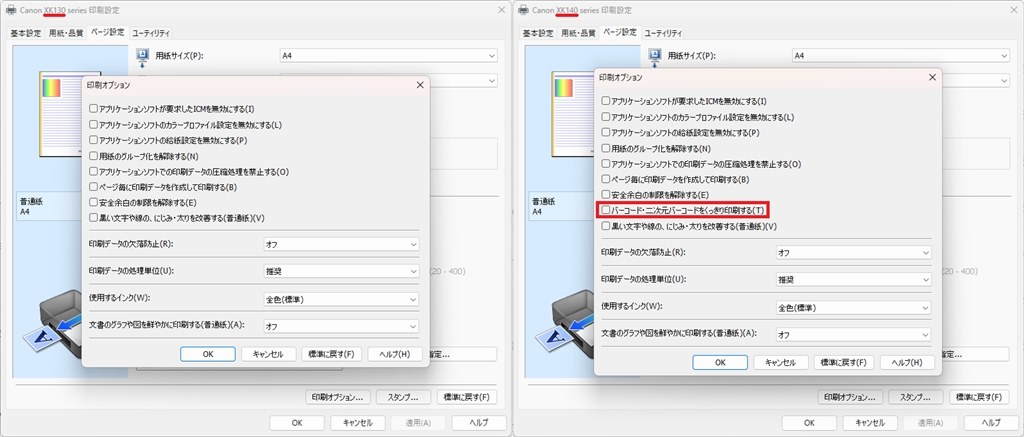Click page preview thumbnail in XK140 window
1024x437 pixels.
[x=573, y=114]
